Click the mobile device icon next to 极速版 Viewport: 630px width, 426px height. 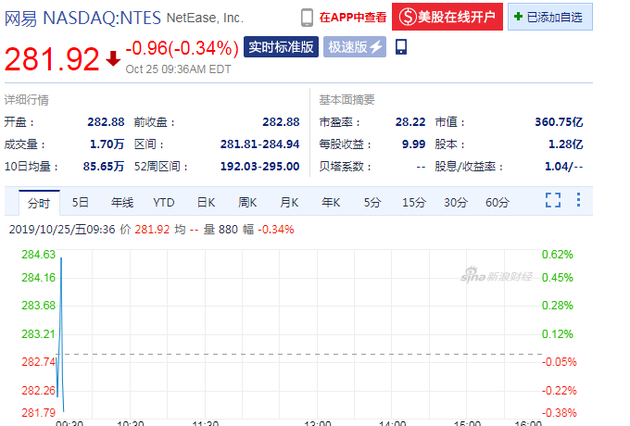tap(401, 47)
